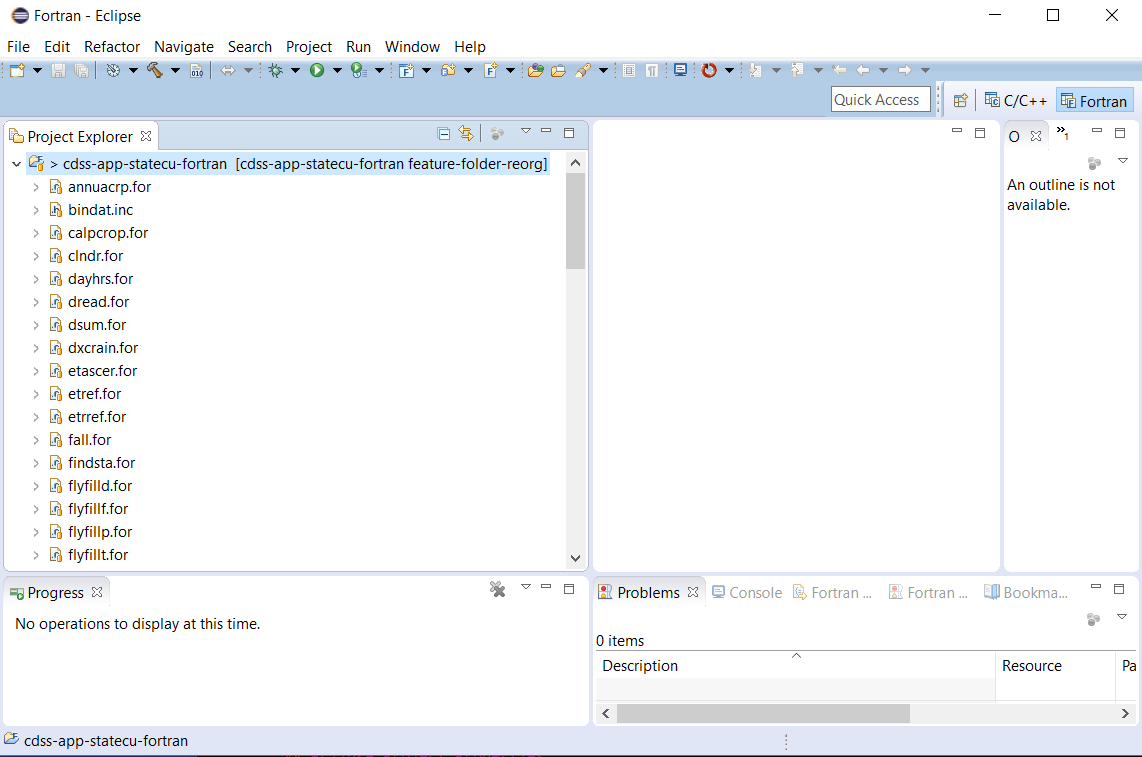Build the project using the hammer icon
This screenshot has width=1142, height=757.
point(155,70)
